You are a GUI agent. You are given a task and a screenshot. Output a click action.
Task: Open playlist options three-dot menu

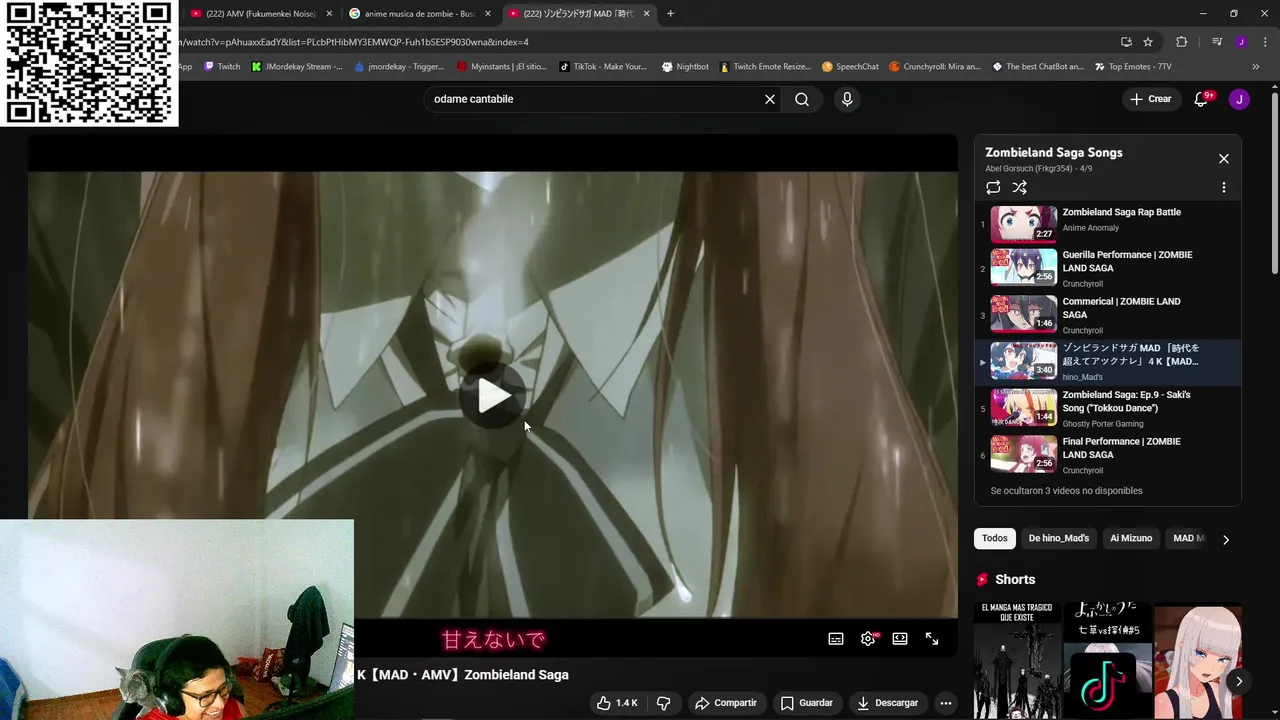coord(1223,187)
